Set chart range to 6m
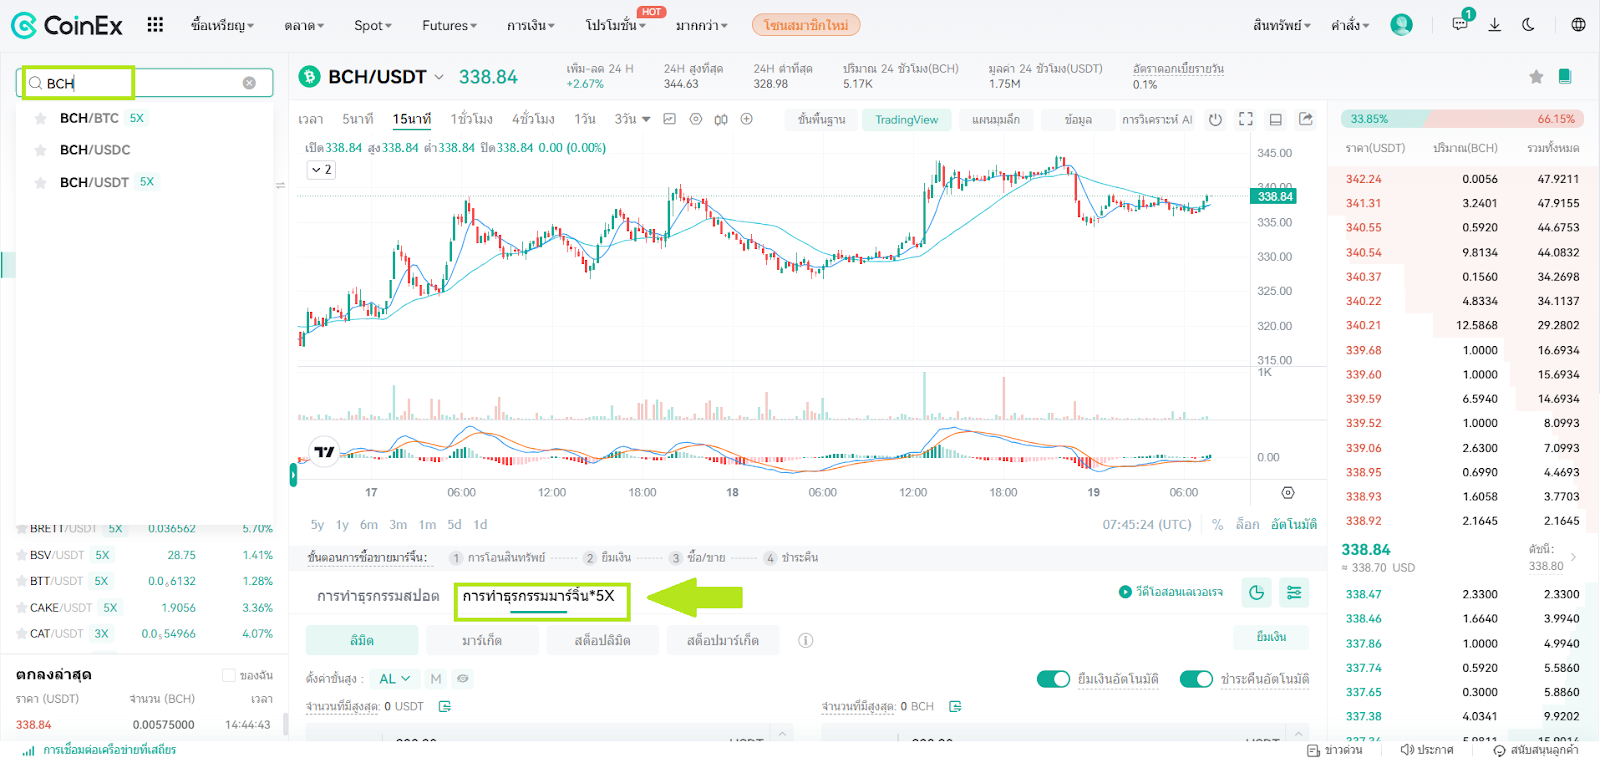 tap(369, 524)
